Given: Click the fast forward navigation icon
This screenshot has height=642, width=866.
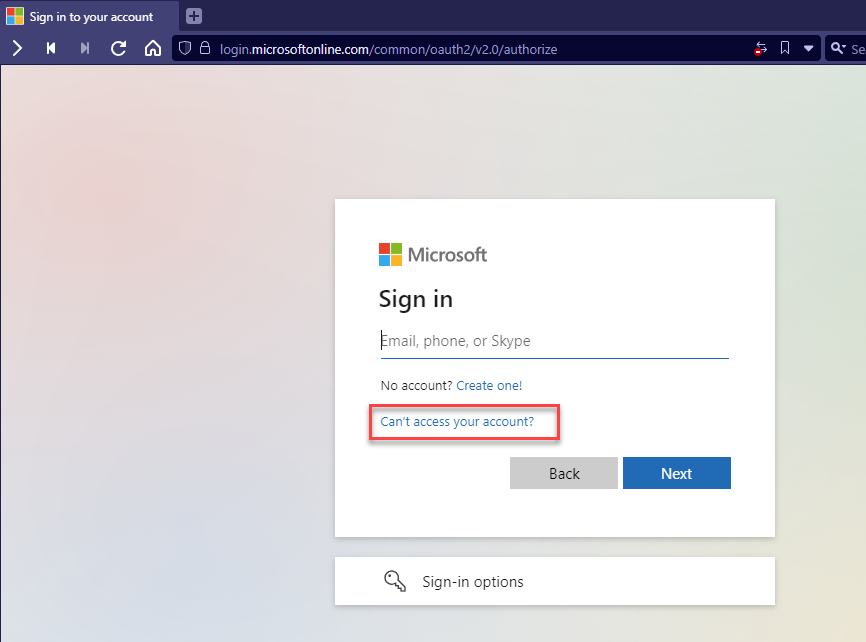Looking at the screenshot, I should pos(85,49).
